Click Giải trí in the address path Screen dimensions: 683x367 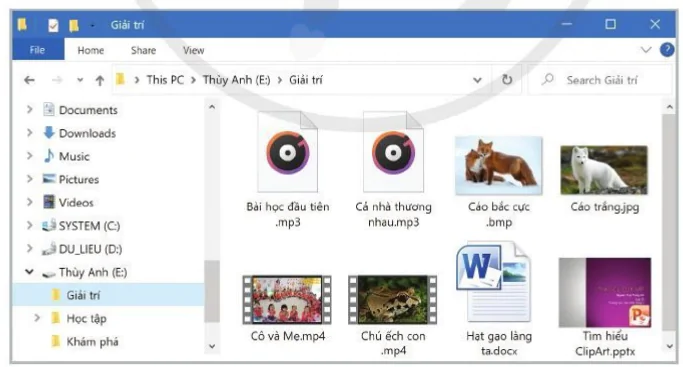coord(306,80)
